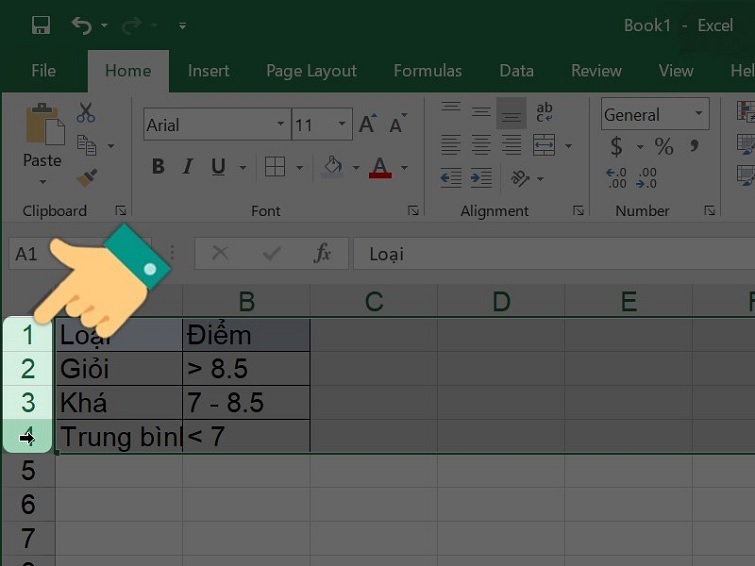755x566 pixels.
Task: Apply the Comma Style format
Action: point(694,146)
